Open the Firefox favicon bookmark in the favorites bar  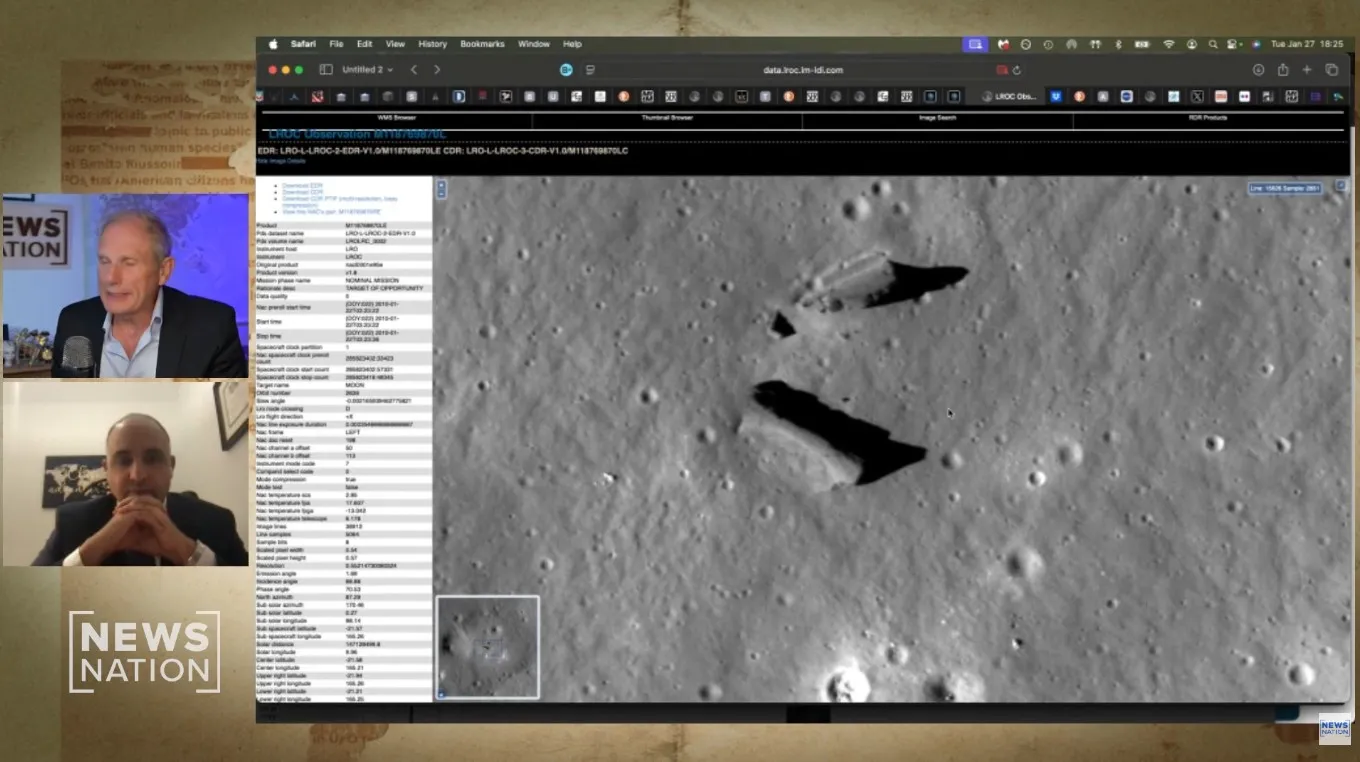[x=1080, y=96]
